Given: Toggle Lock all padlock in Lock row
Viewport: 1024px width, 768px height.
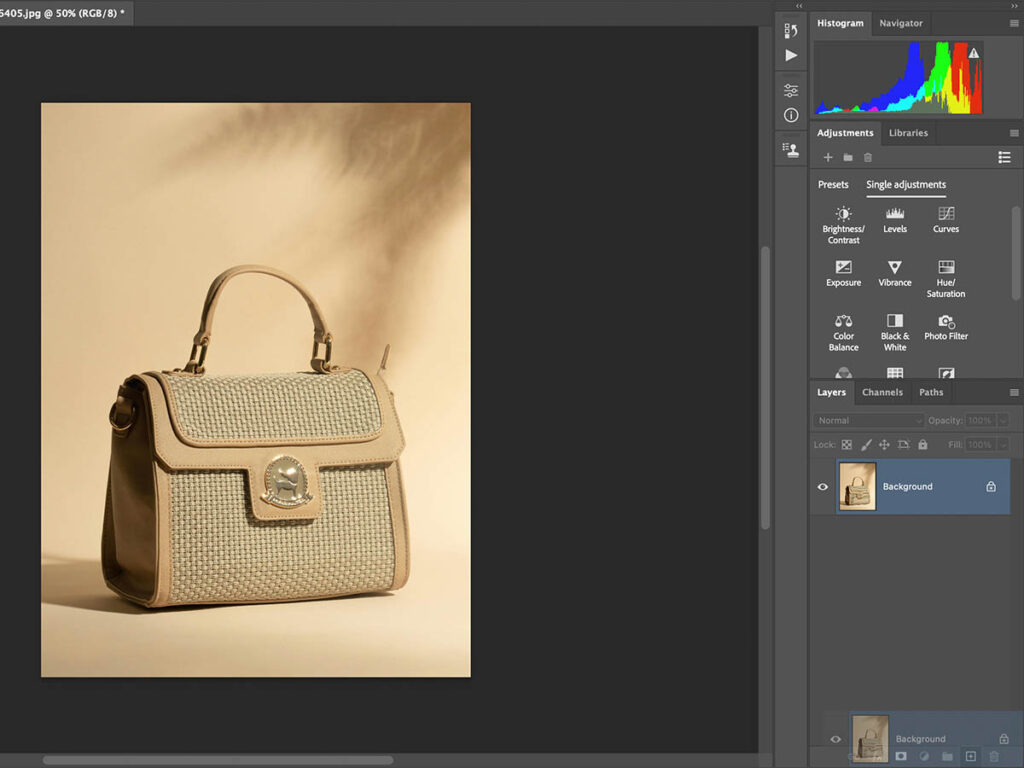Looking at the screenshot, I should point(923,445).
